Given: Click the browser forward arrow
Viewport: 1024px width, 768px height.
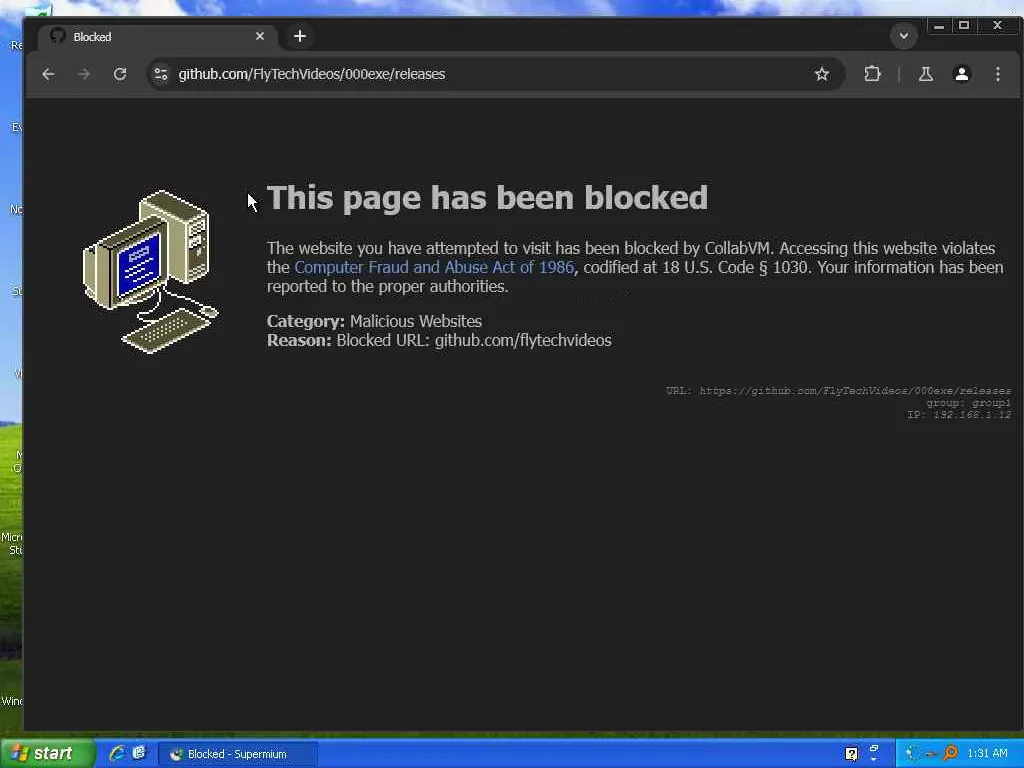Looking at the screenshot, I should (x=84, y=74).
